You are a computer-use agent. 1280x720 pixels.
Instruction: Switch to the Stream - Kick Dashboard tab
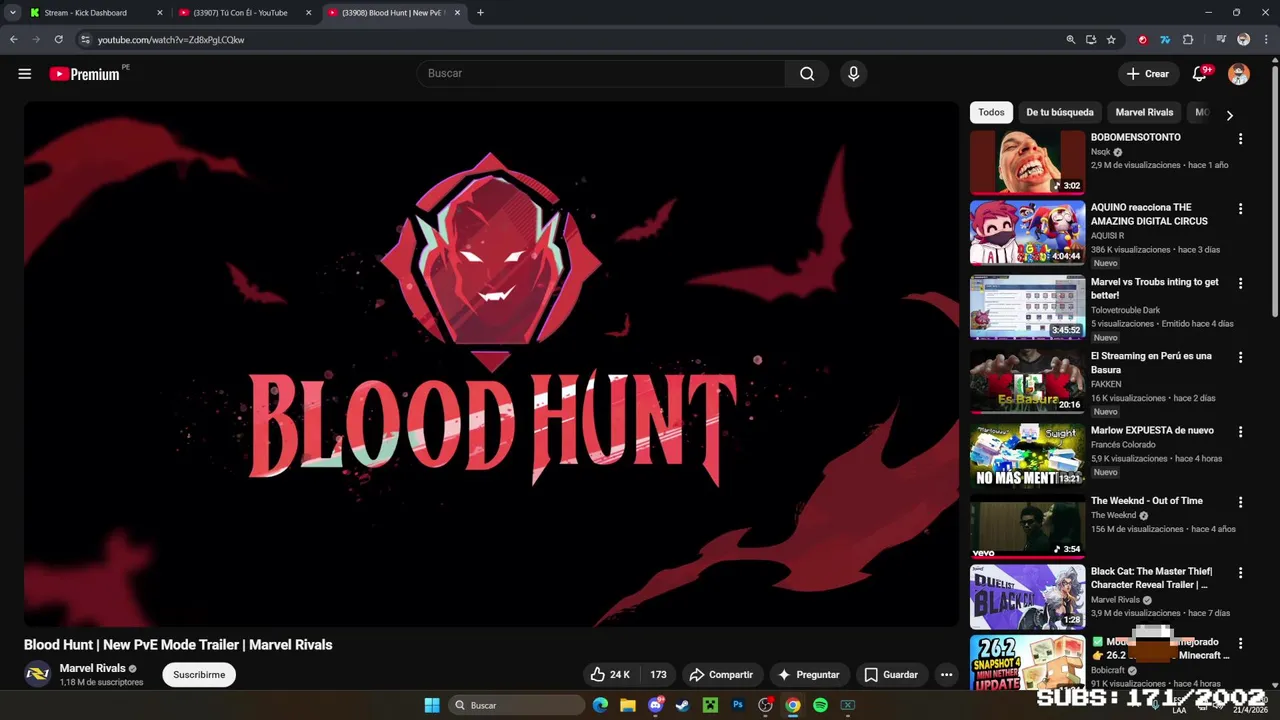[x=95, y=13]
